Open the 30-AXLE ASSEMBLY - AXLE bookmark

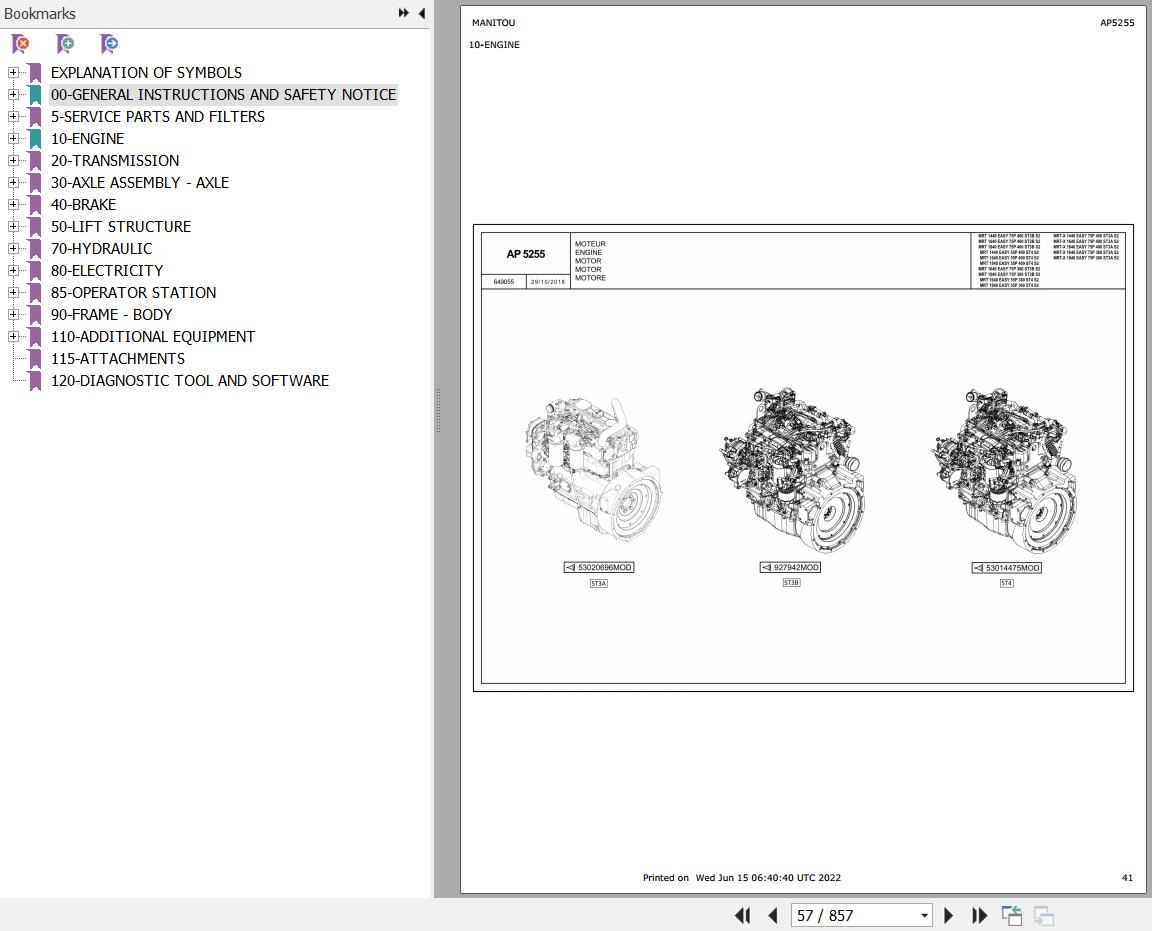(140, 183)
